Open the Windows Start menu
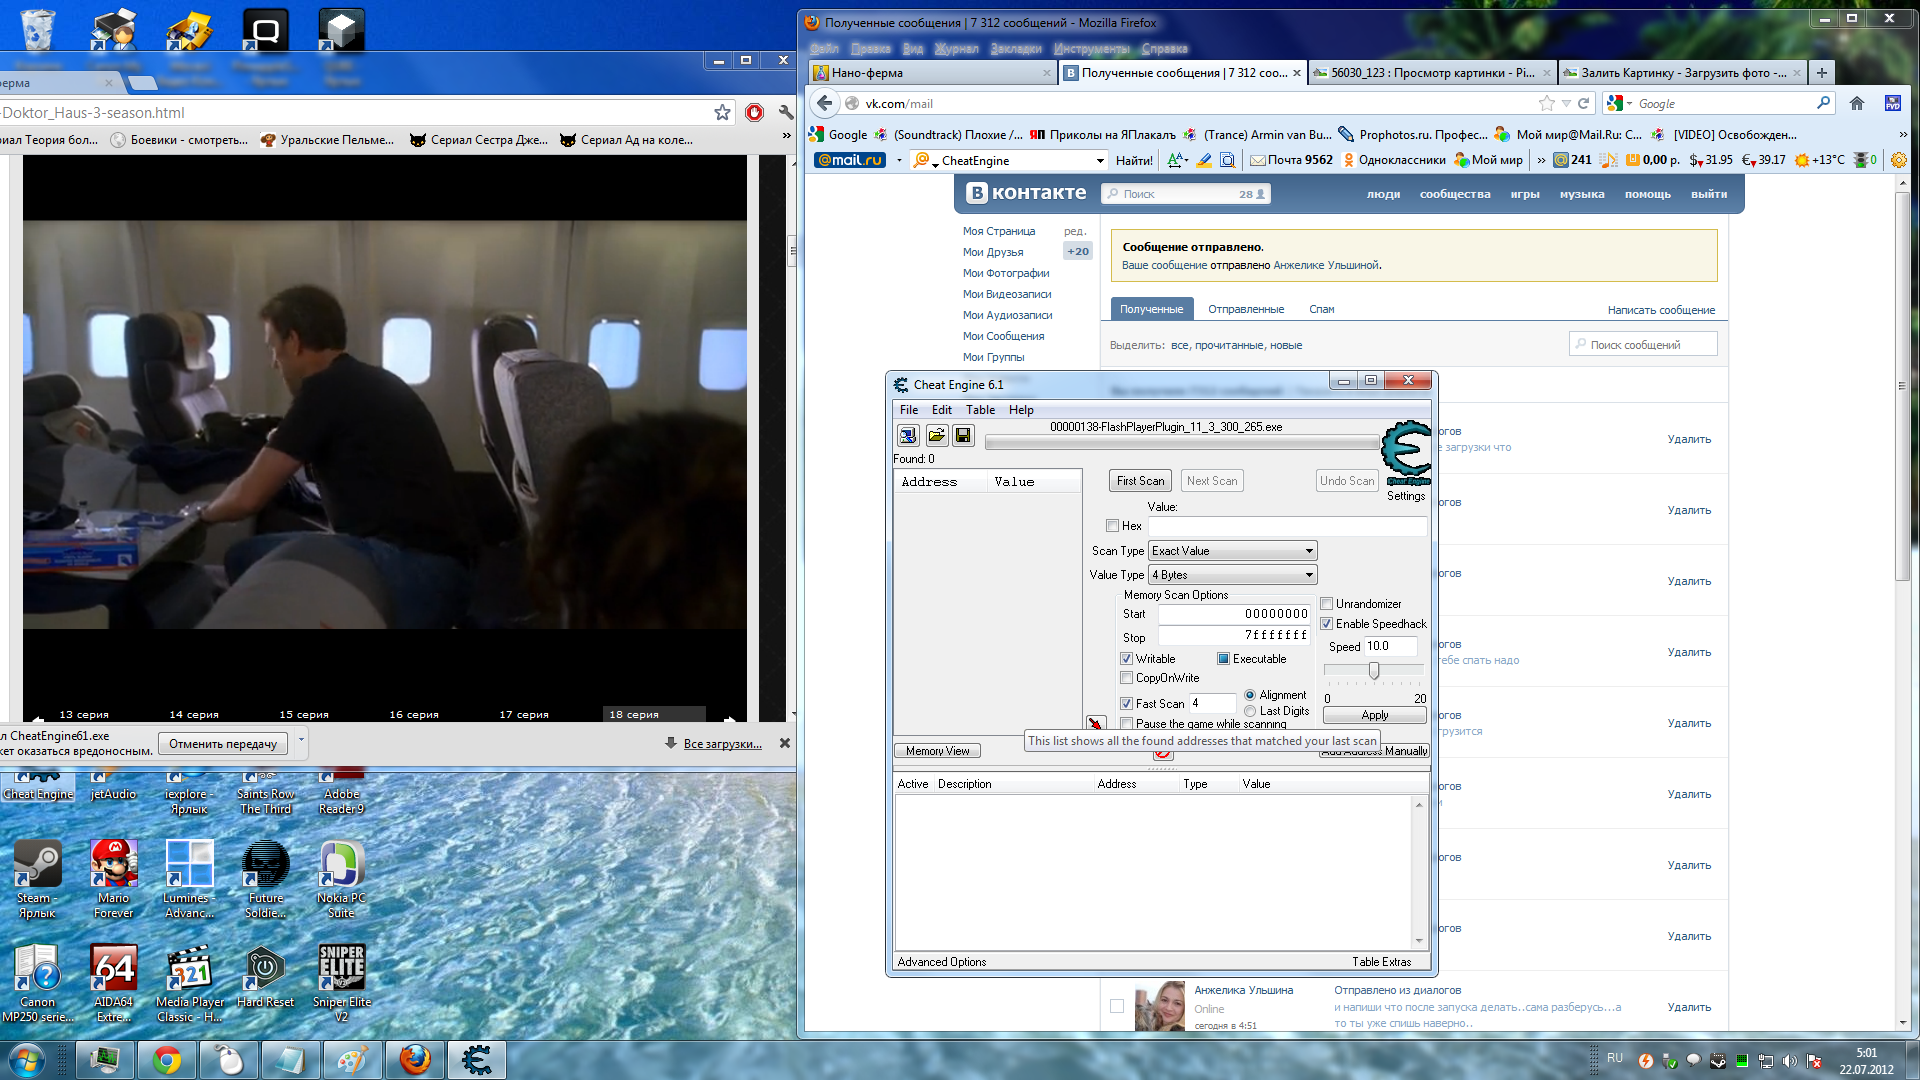This screenshot has width=1920, height=1080. point(26,1060)
